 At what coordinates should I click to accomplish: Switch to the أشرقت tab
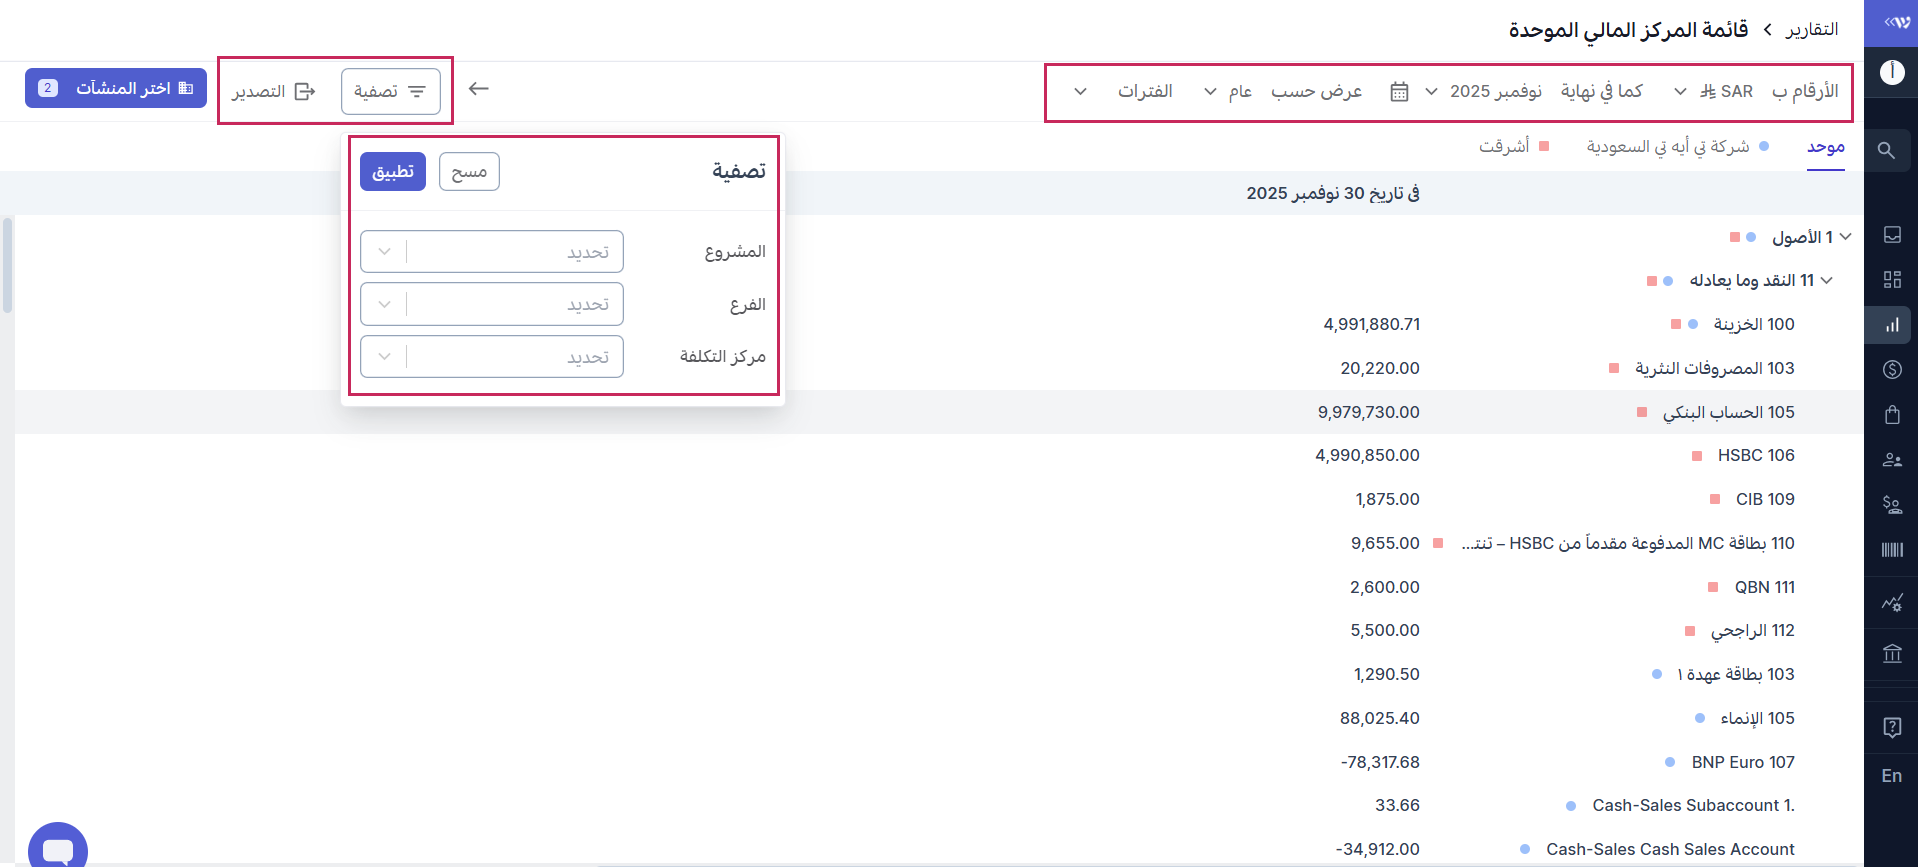pyautogui.click(x=1504, y=147)
